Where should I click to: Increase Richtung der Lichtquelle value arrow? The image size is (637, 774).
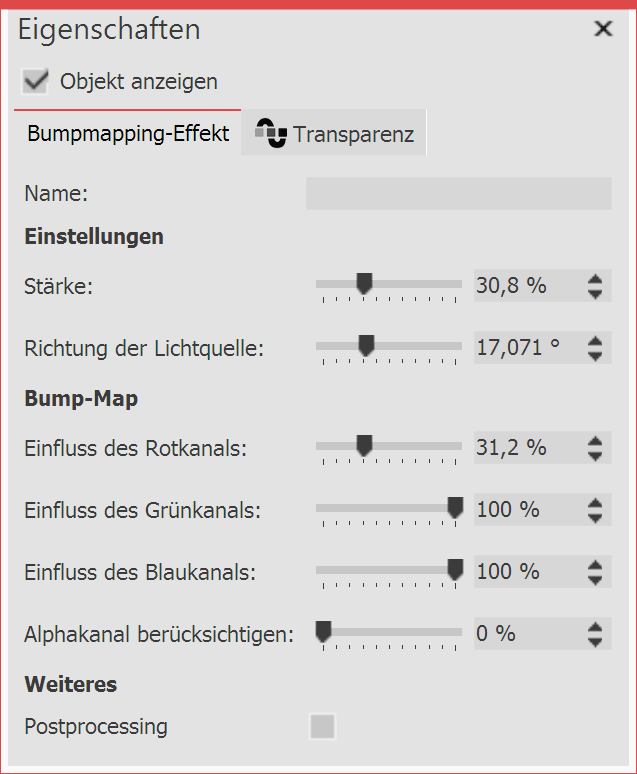tap(595, 341)
